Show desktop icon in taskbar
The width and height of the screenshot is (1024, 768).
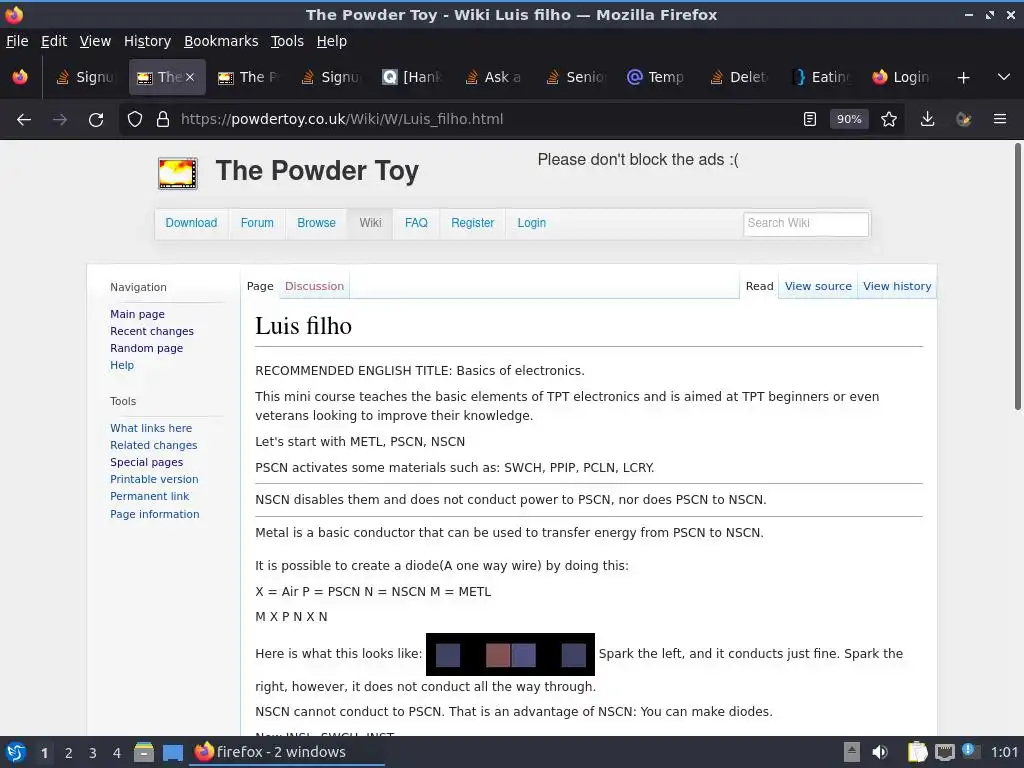coord(173,752)
